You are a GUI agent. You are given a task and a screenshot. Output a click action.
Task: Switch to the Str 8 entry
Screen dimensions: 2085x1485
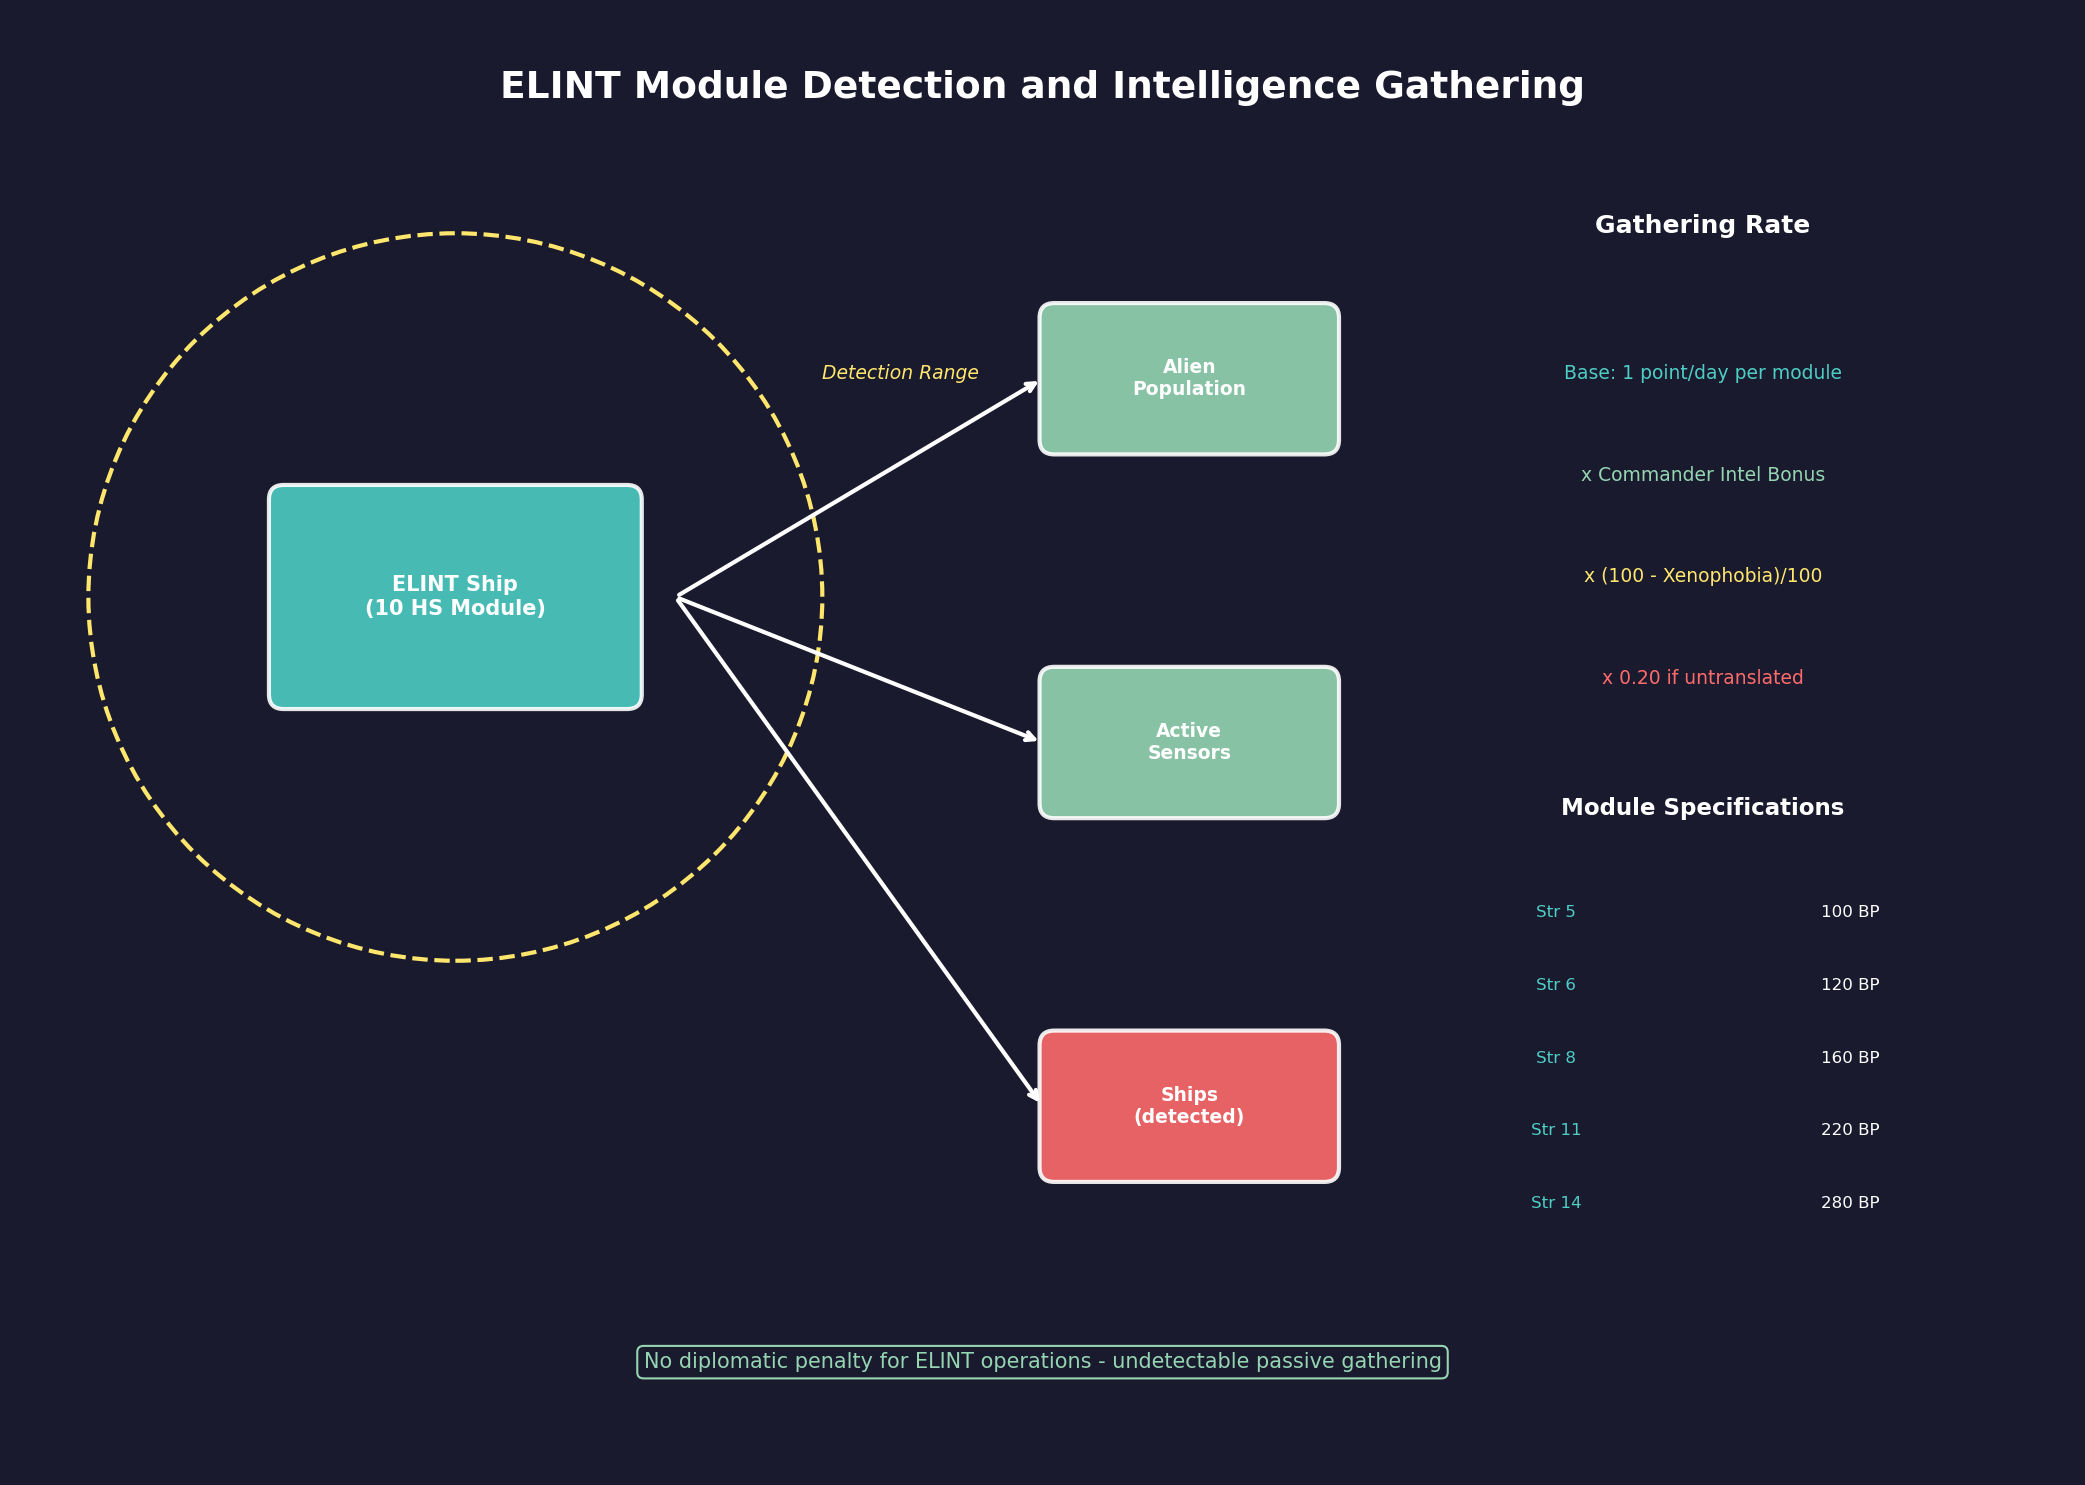point(1556,1056)
